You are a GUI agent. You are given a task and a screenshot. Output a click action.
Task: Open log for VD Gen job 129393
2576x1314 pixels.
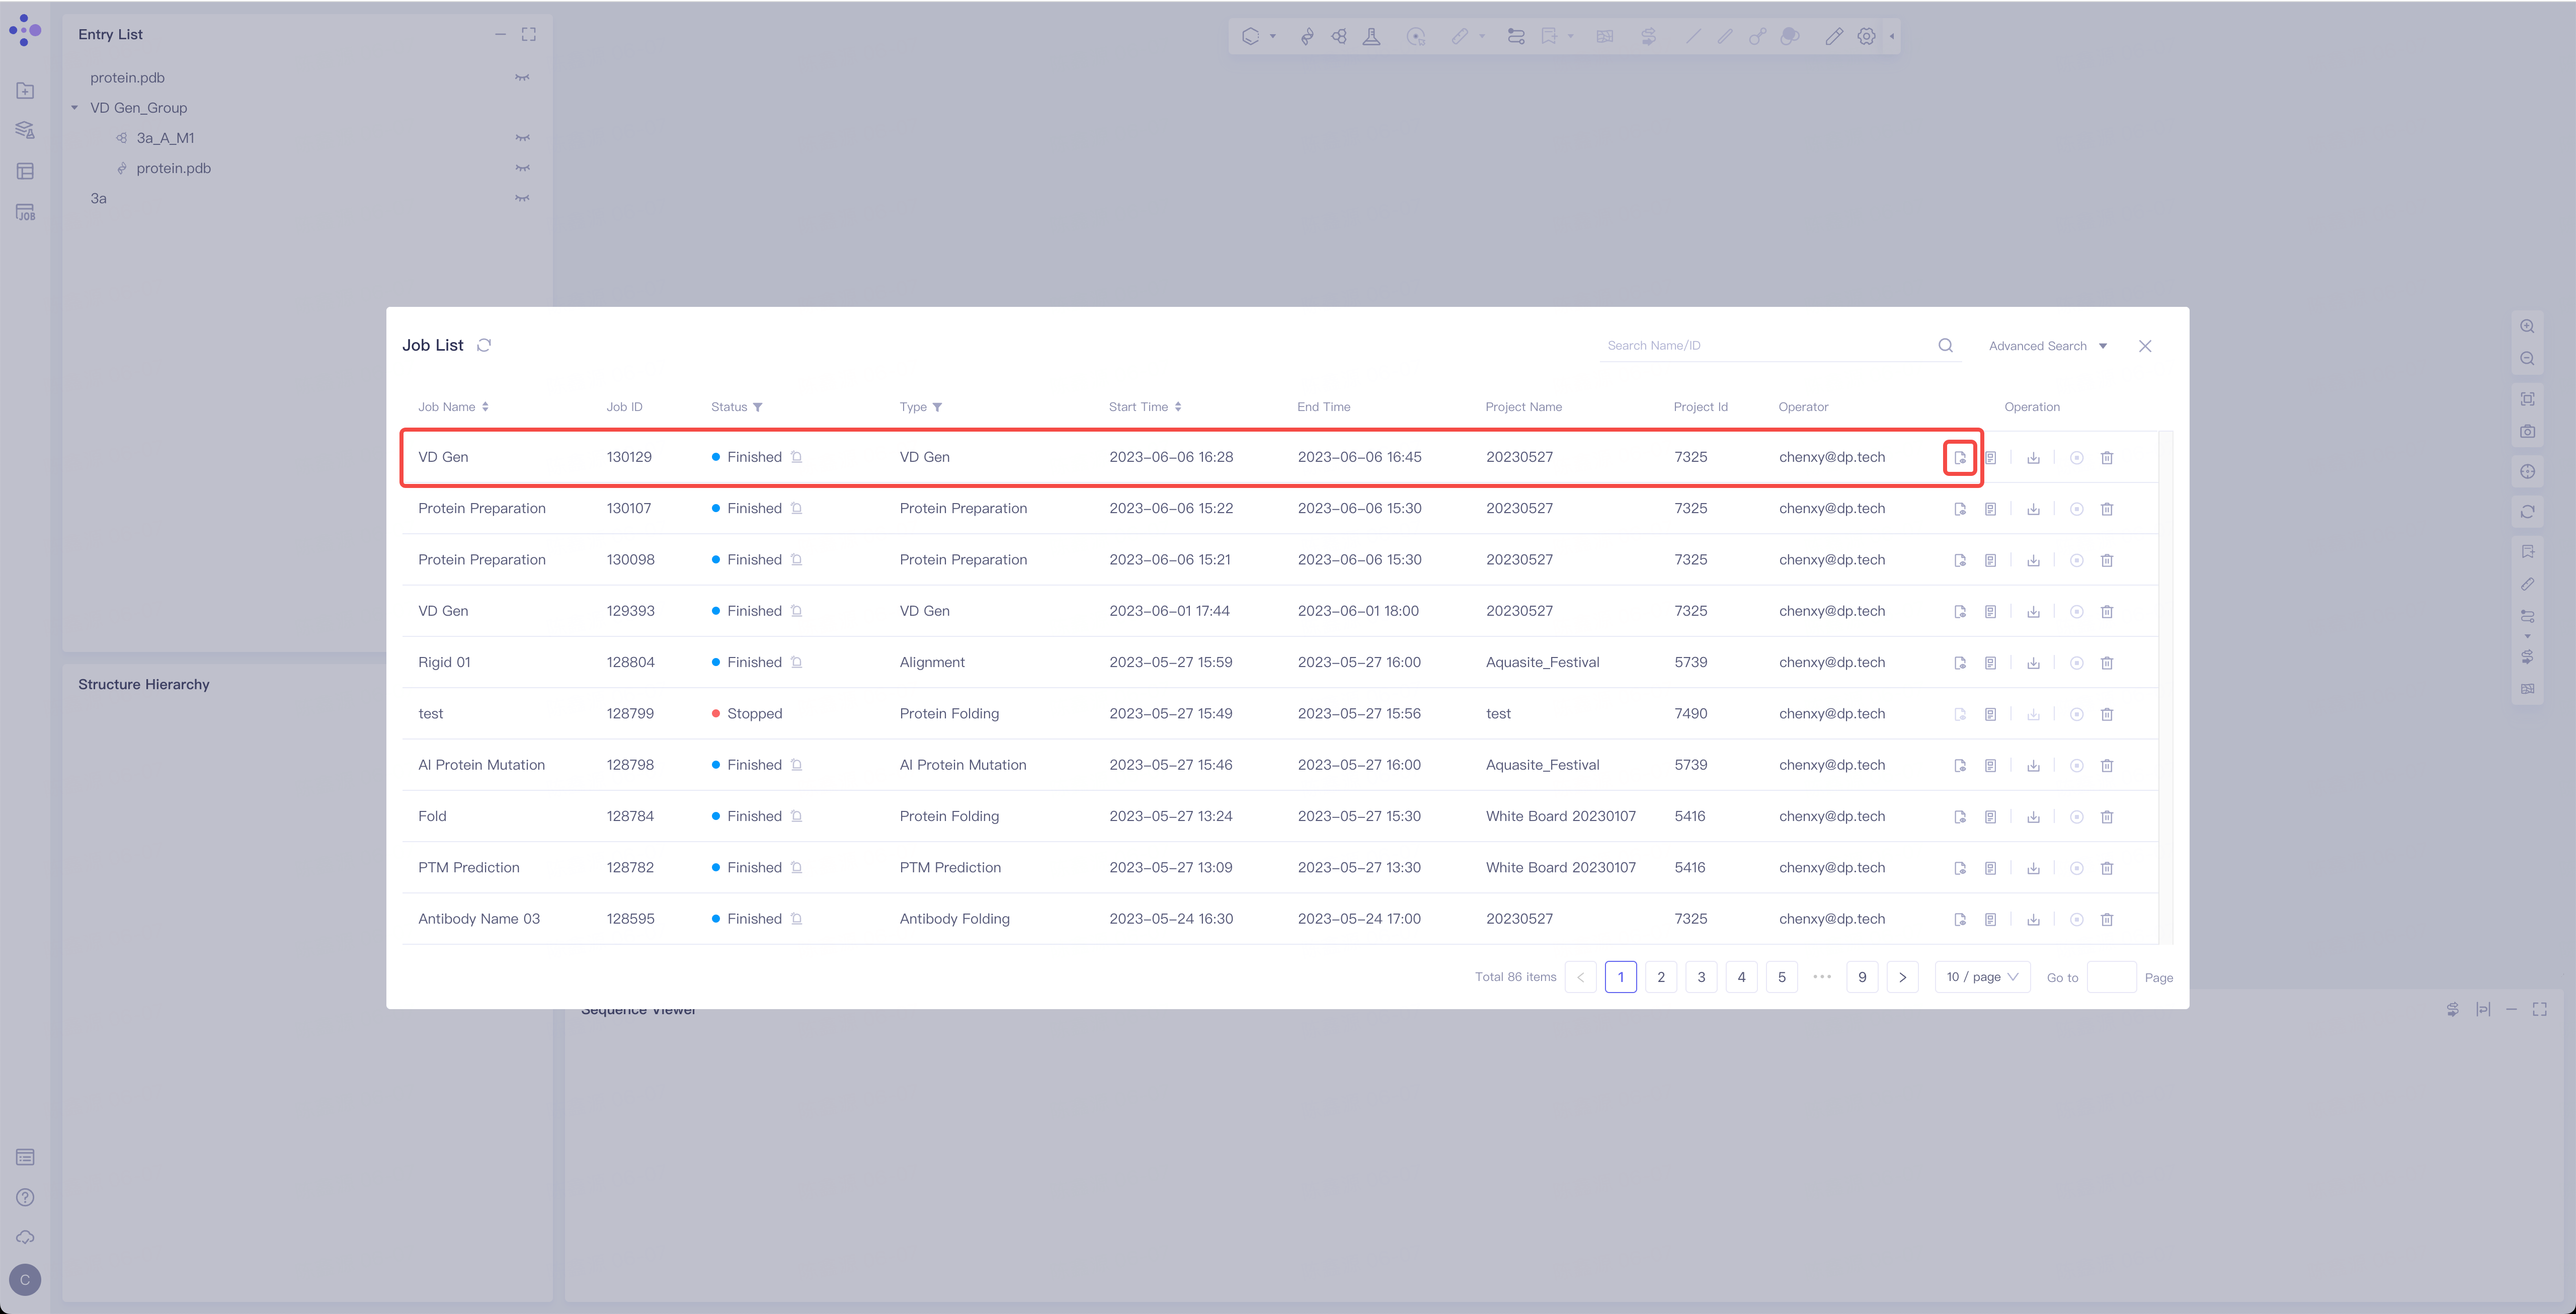[1990, 612]
